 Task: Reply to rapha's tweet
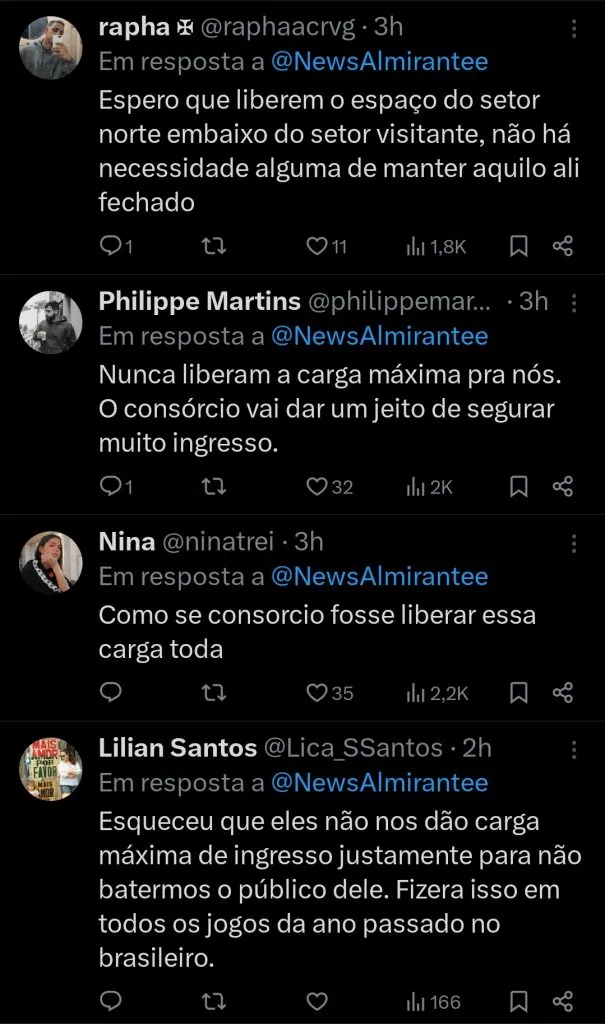click(112, 247)
